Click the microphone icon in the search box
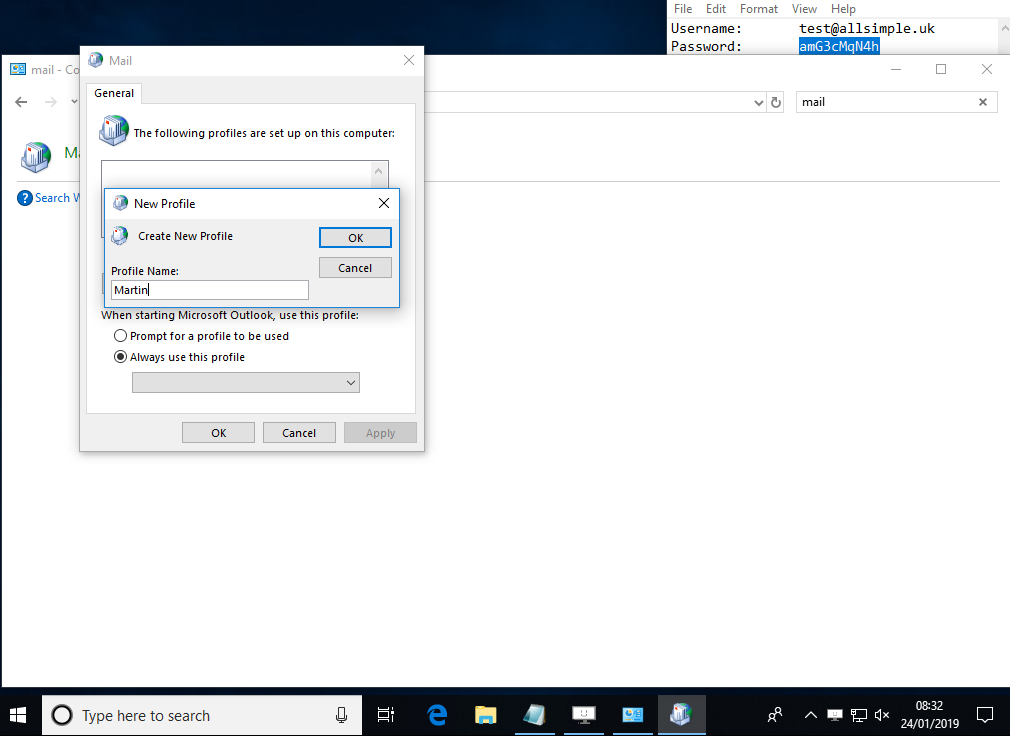This screenshot has width=1010, height=736. (341, 715)
